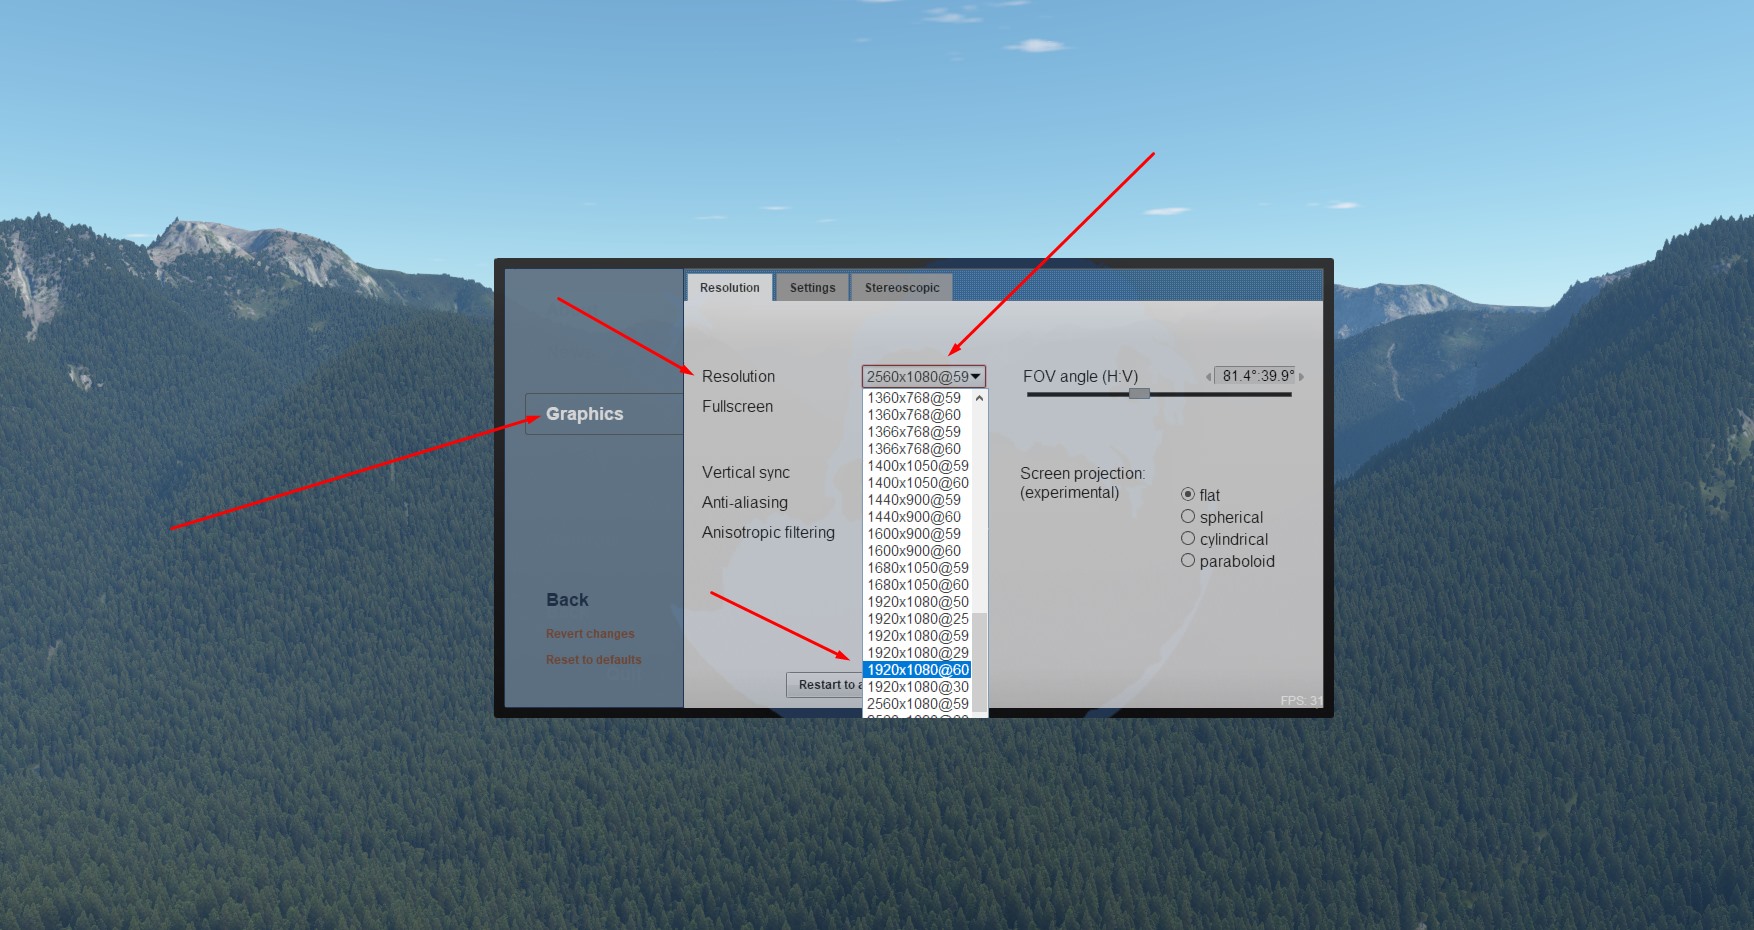This screenshot has width=1754, height=930.
Task: Click the FOV angle (H:V) label
Action: pyautogui.click(x=1080, y=376)
